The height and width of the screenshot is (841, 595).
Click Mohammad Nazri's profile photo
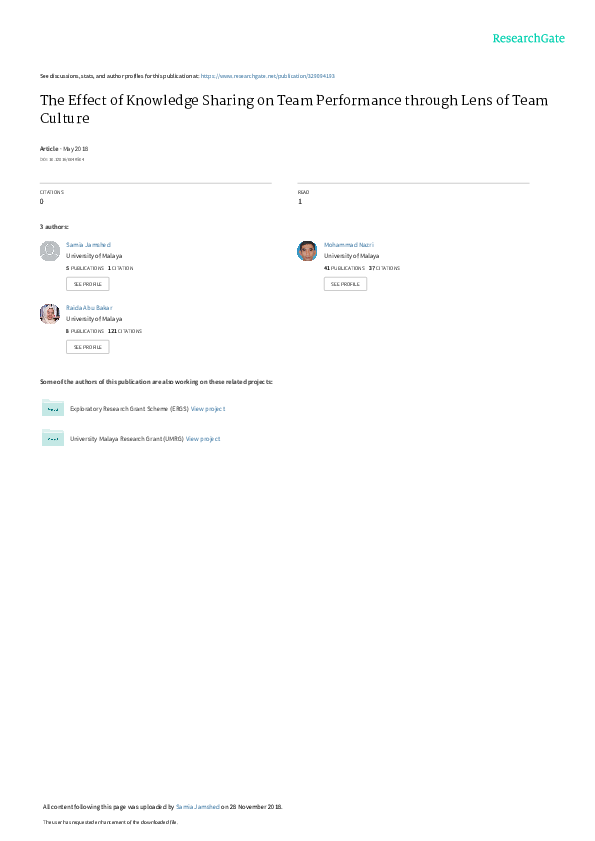click(307, 251)
